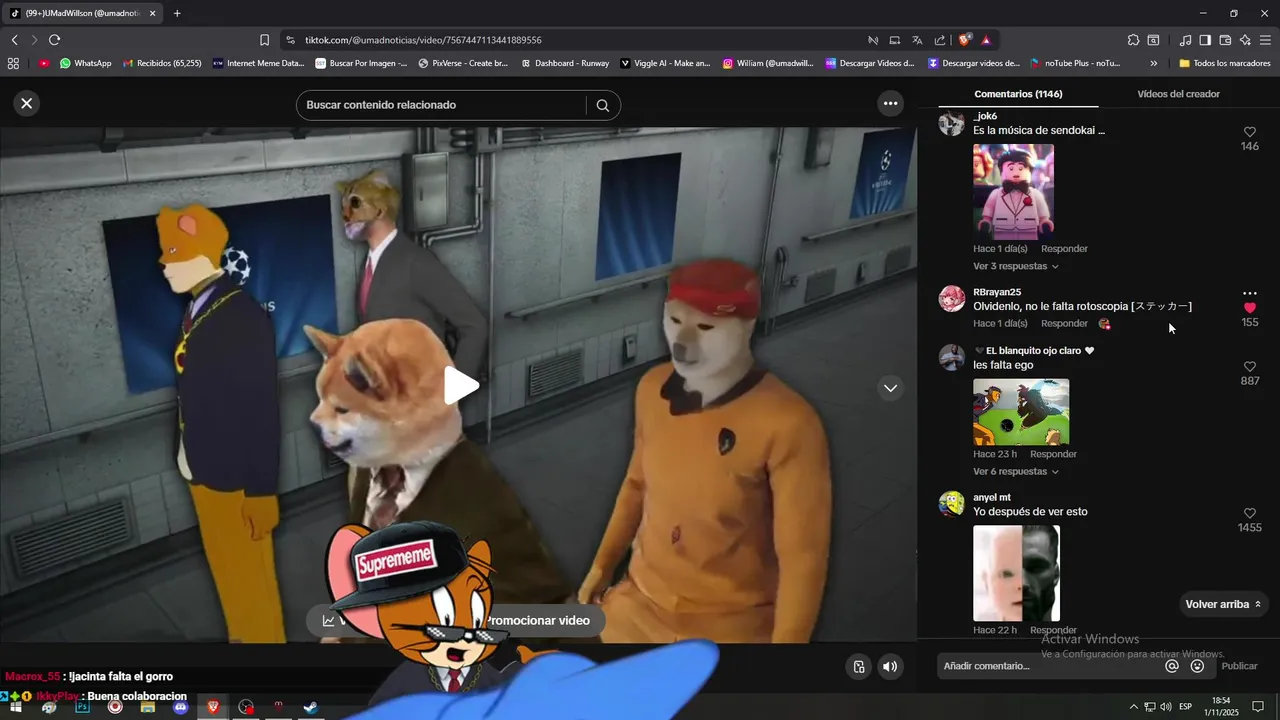The width and height of the screenshot is (1280, 720).
Task: Open Brave Shields lion icon
Action: coord(964,40)
